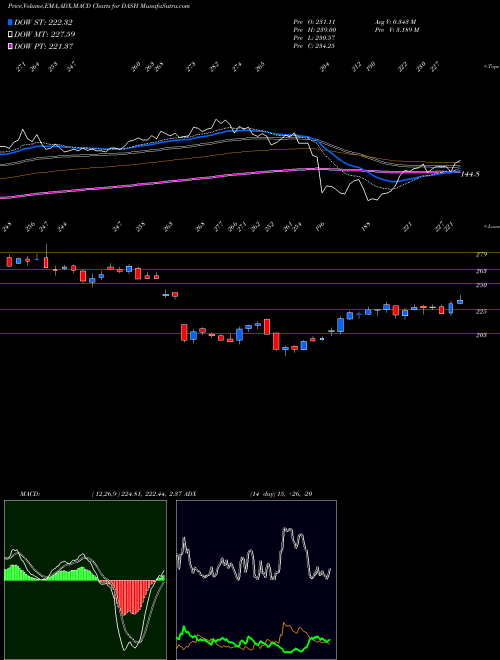
Task: Click the blue DOW ST legend swatch
Action: (10, 22)
